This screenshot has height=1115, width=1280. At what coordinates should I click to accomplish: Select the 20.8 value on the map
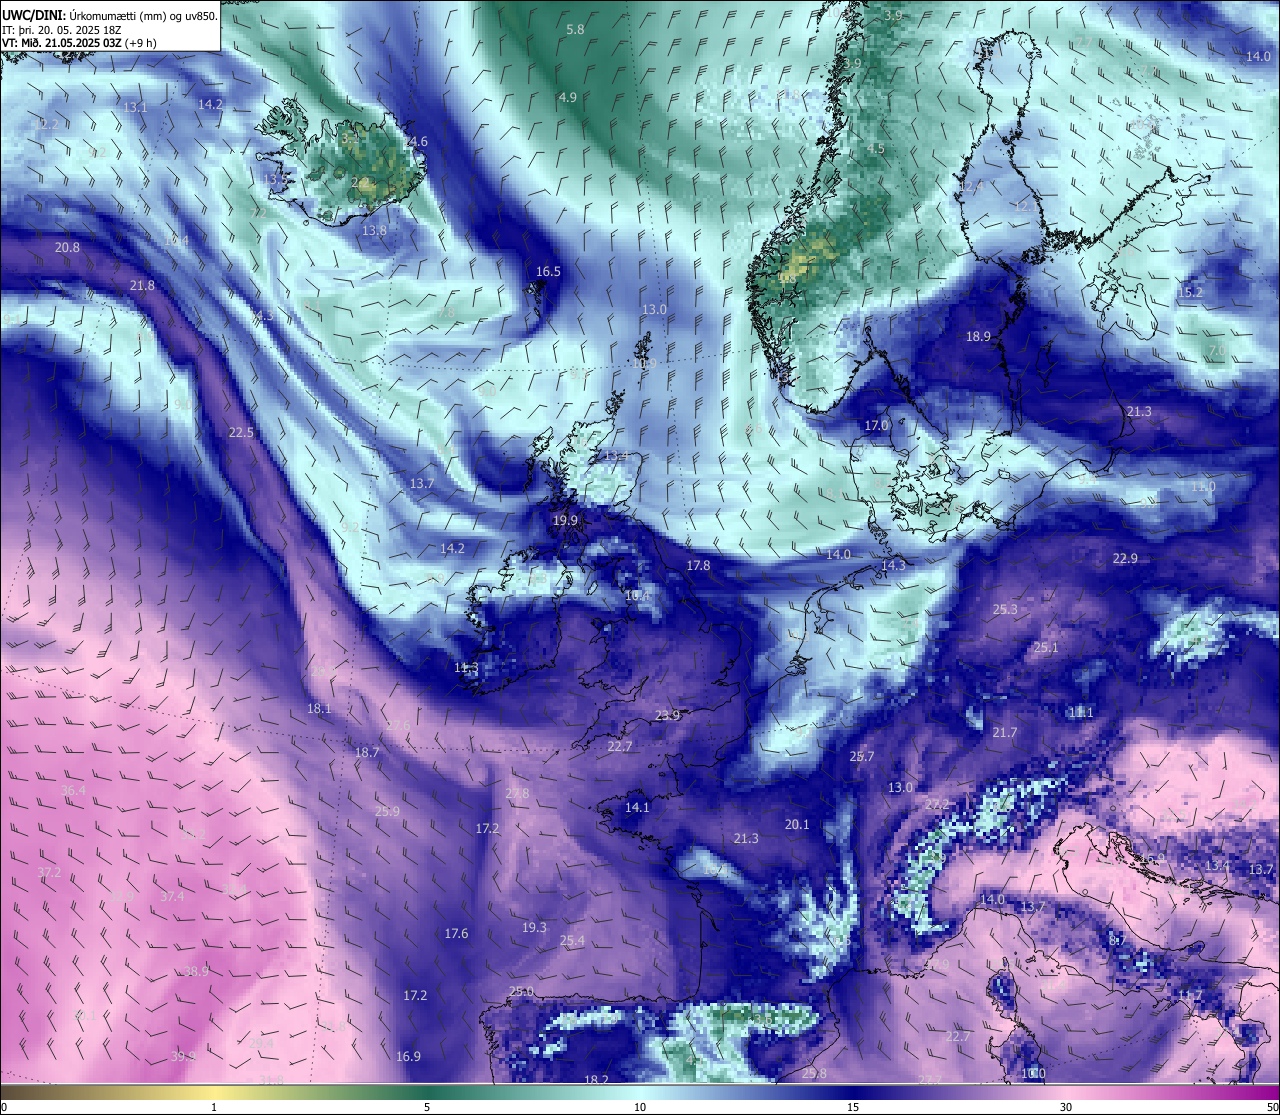click(67, 247)
